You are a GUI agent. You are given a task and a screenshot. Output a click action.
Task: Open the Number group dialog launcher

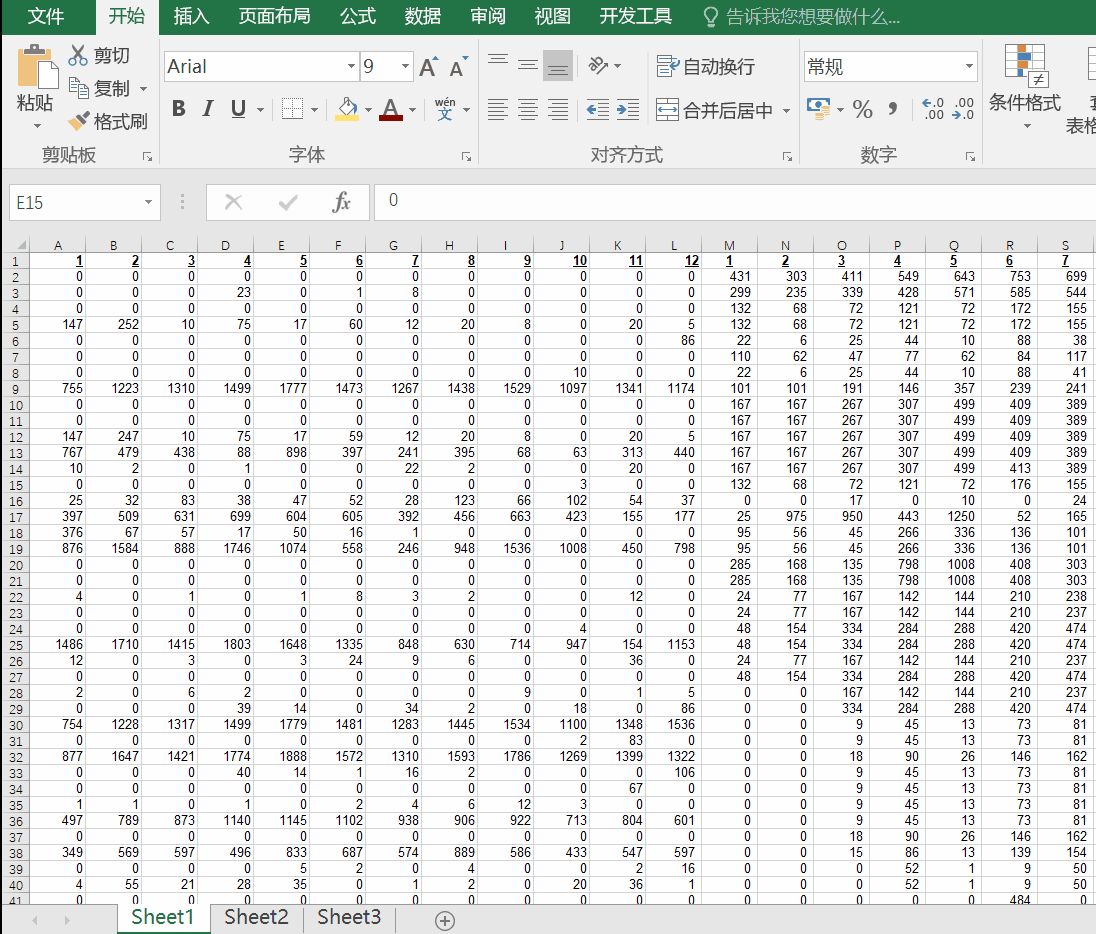click(x=970, y=157)
